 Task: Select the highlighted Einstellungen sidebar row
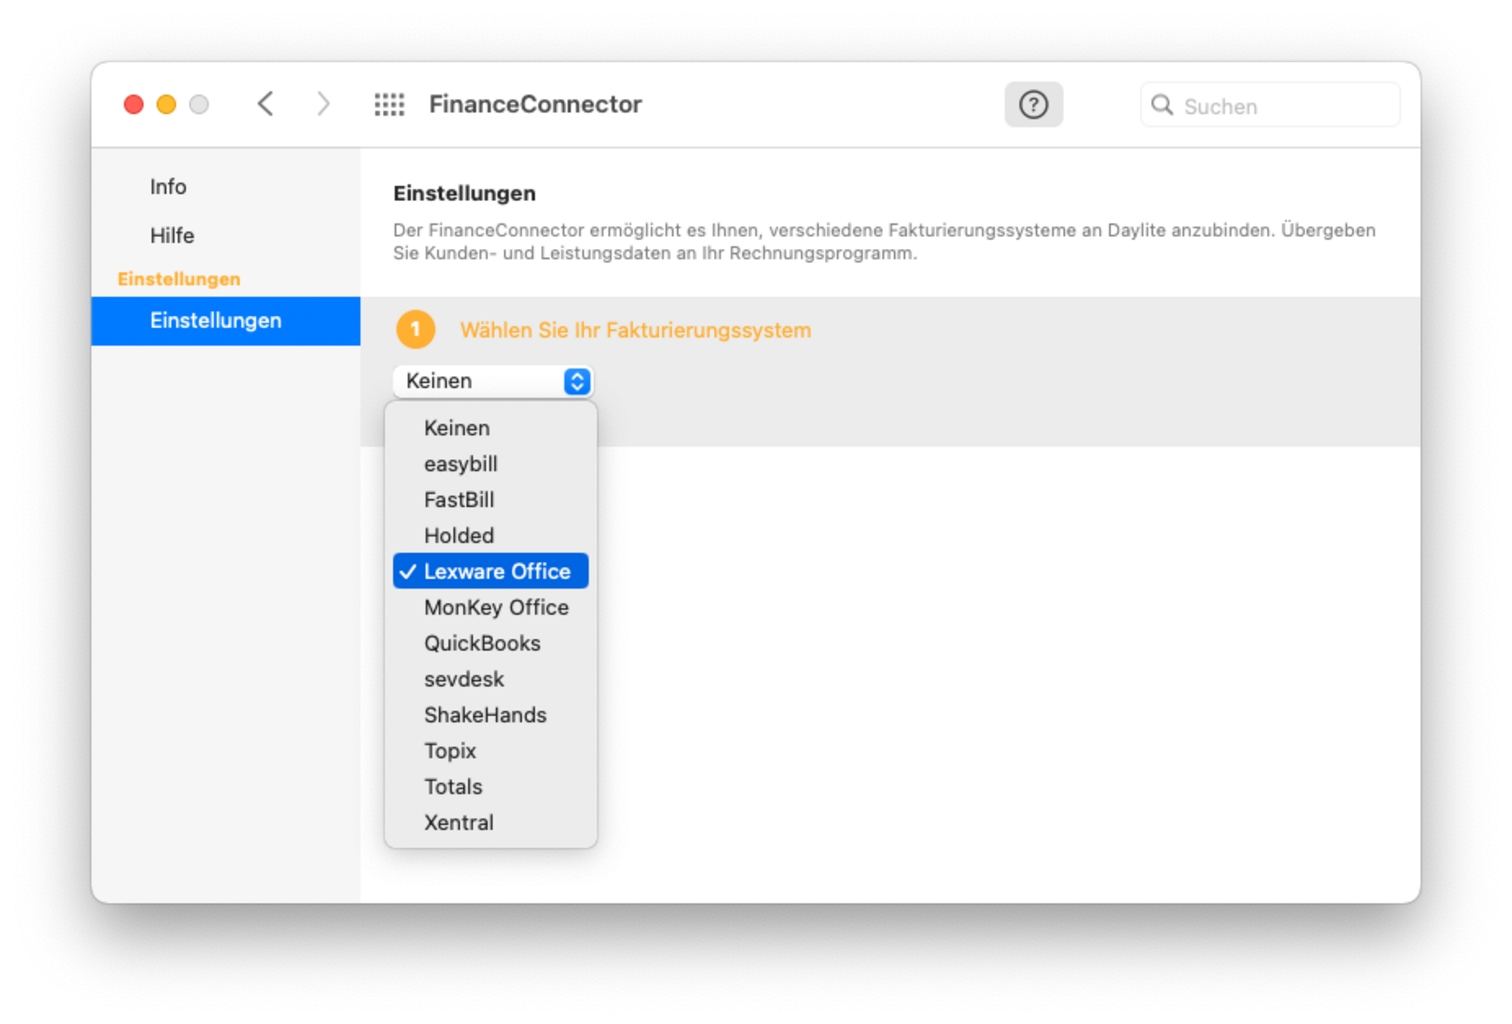click(x=216, y=321)
